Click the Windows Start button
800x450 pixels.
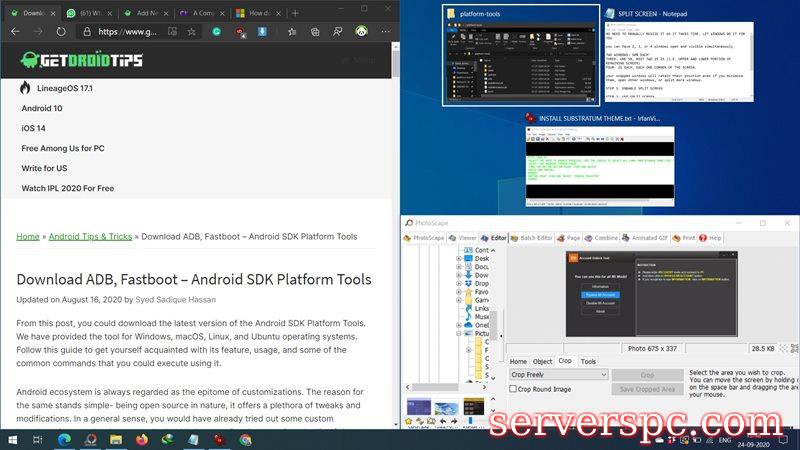[x=13, y=440]
